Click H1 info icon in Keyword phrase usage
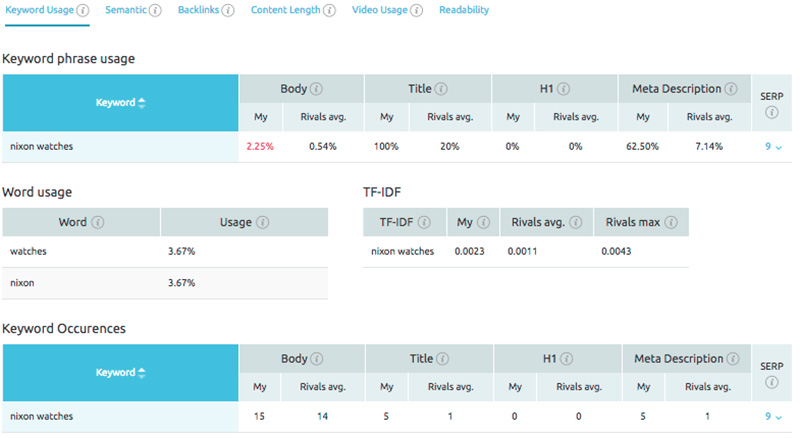 point(564,89)
